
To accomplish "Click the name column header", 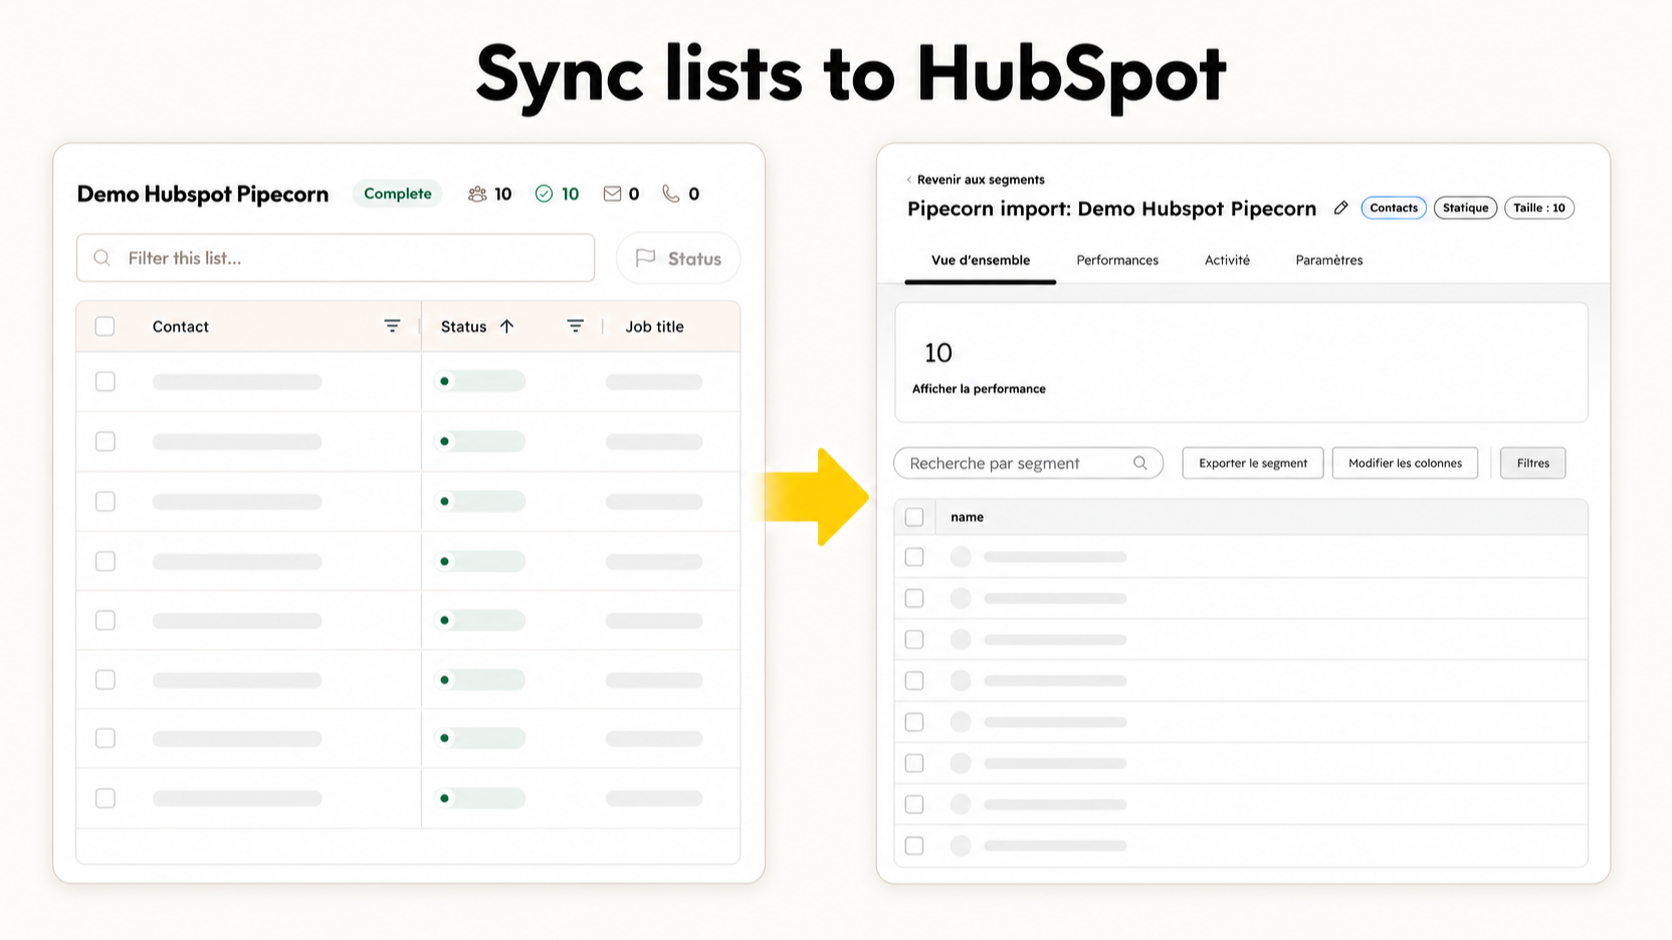I will pos(967,517).
